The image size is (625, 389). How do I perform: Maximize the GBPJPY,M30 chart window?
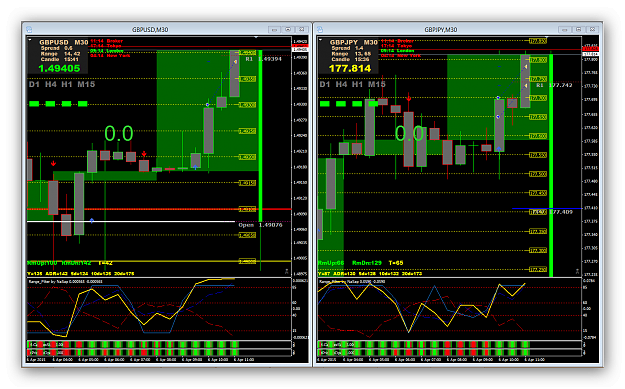tap(579, 29)
